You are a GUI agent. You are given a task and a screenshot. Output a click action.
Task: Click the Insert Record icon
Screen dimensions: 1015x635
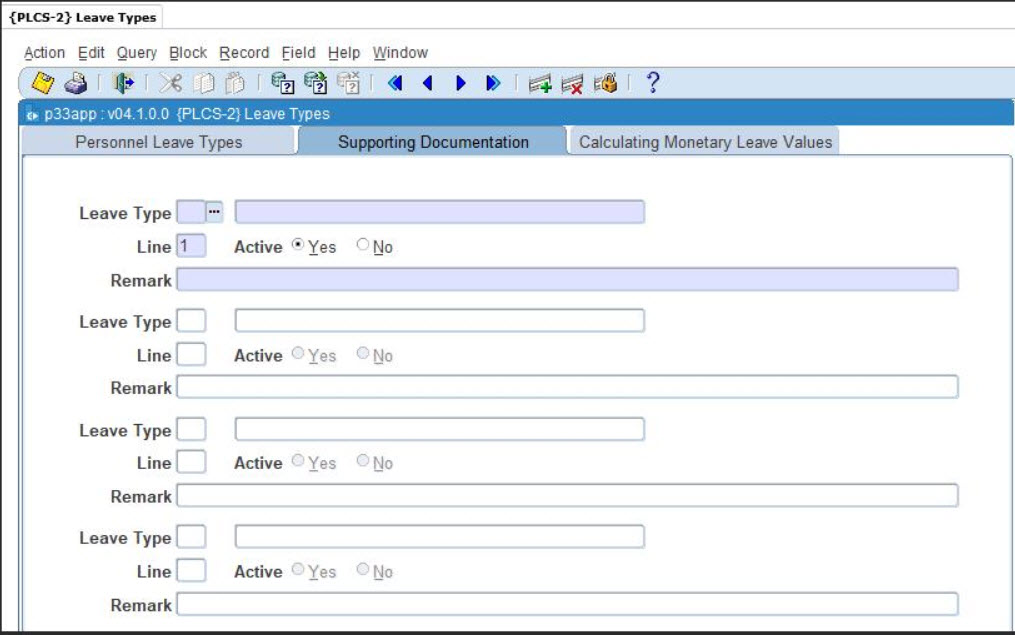point(540,84)
